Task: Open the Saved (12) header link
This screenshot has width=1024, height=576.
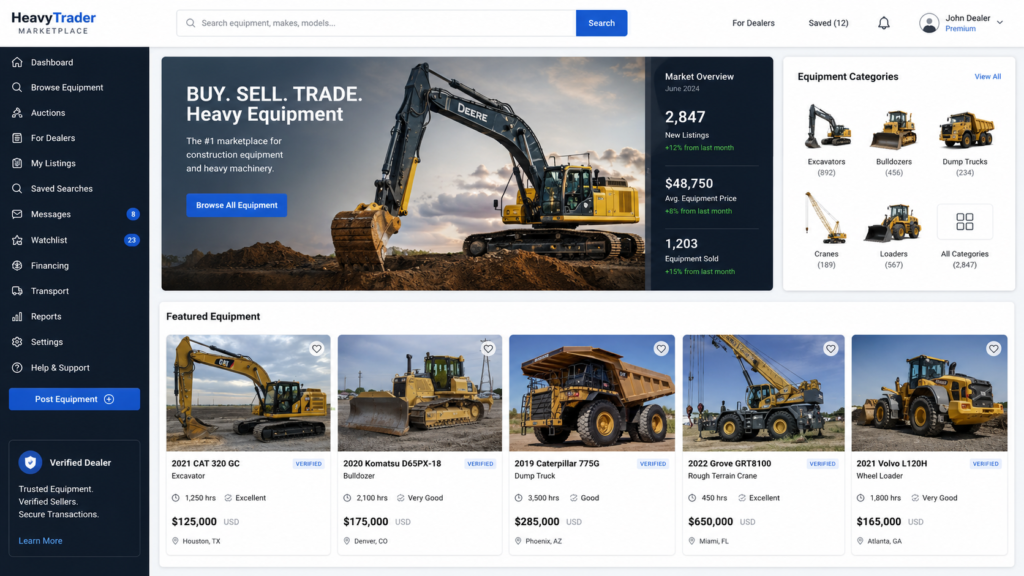Action: (x=828, y=23)
